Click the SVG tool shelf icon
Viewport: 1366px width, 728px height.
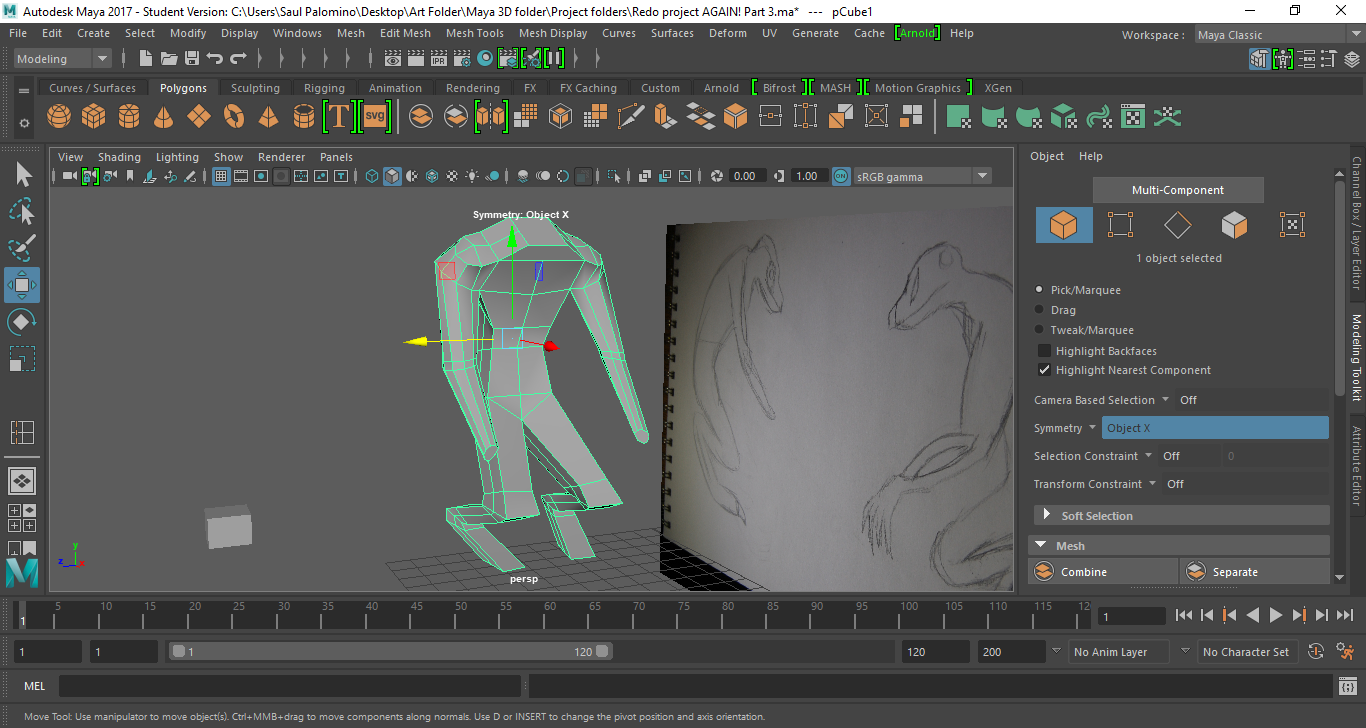pyautogui.click(x=375, y=117)
